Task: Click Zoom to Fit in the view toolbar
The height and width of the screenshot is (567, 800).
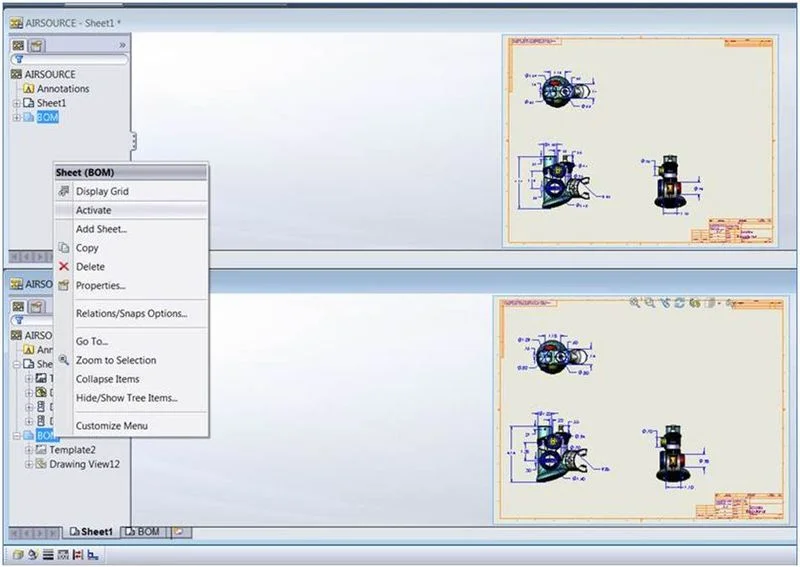Action: (x=635, y=303)
